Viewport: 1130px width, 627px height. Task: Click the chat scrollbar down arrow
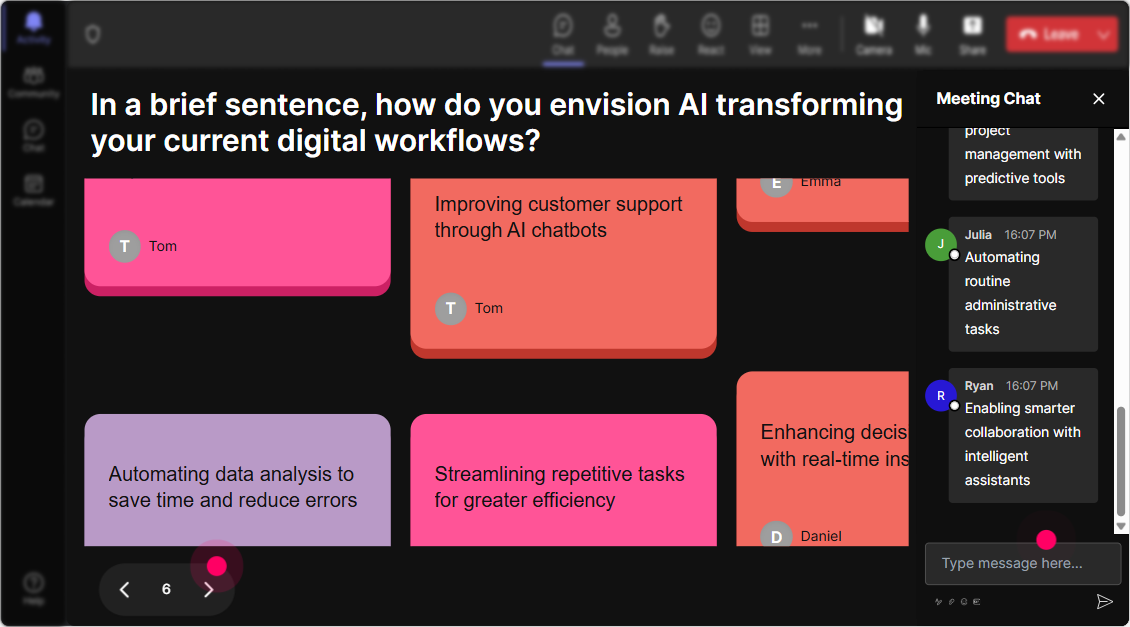click(1121, 526)
